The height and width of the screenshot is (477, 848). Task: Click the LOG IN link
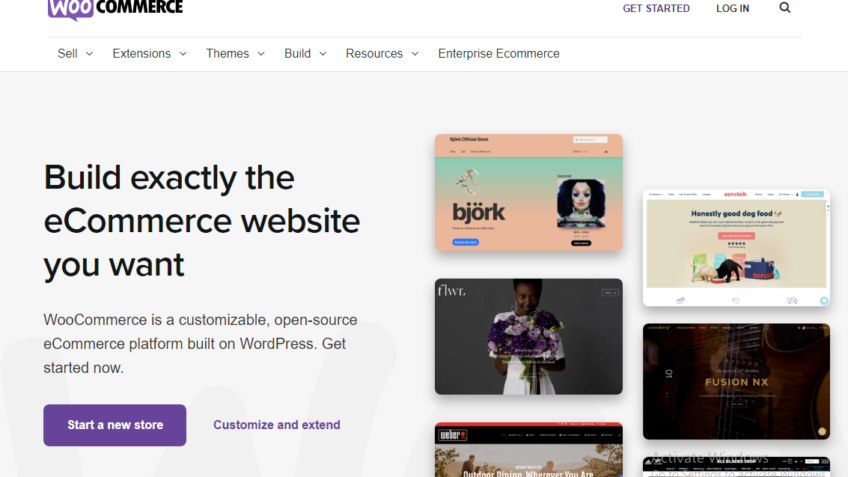[733, 9]
